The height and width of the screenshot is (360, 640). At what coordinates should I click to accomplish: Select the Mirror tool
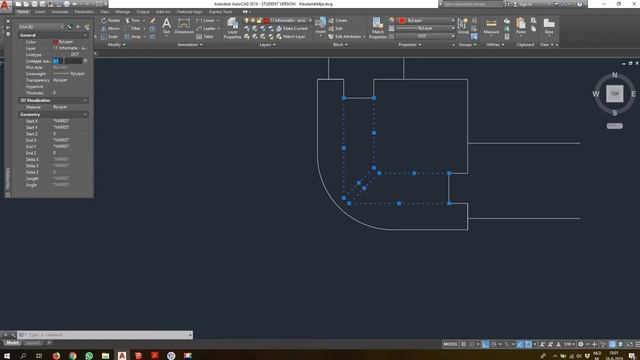click(110, 29)
